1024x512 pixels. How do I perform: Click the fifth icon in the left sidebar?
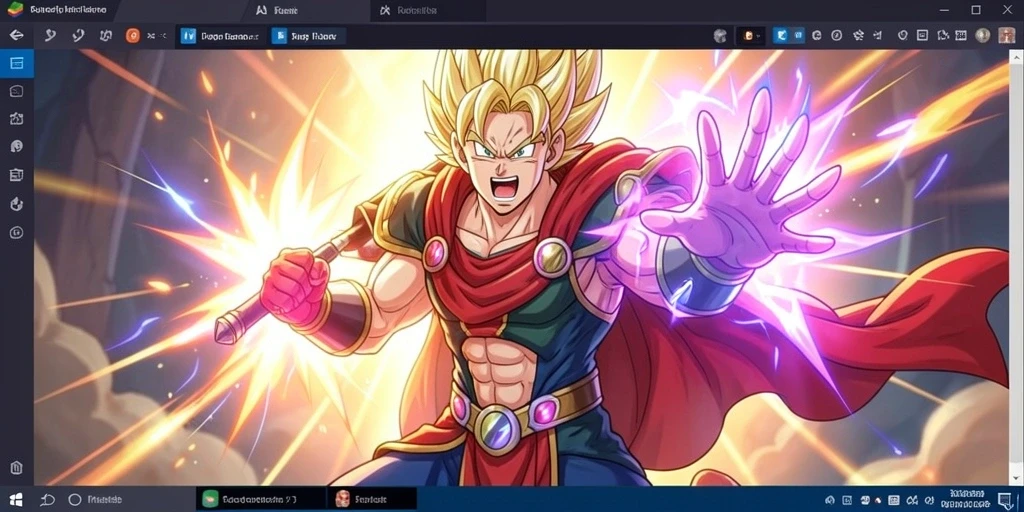17,175
